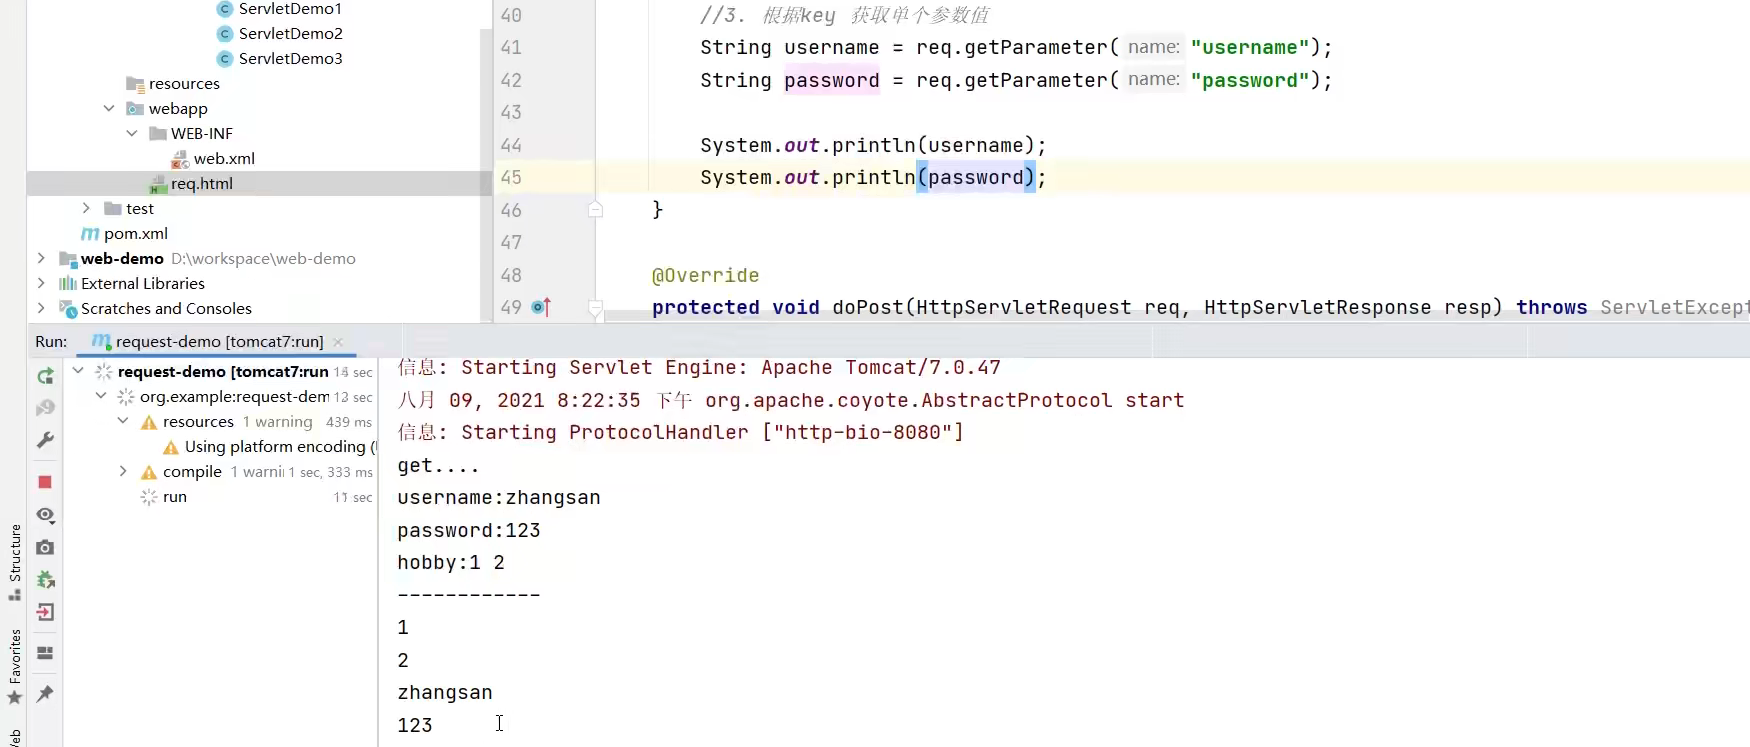This screenshot has height=747, width=1750.
Task: Click the exit icon in Run toolbar
Action: point(45,612)
